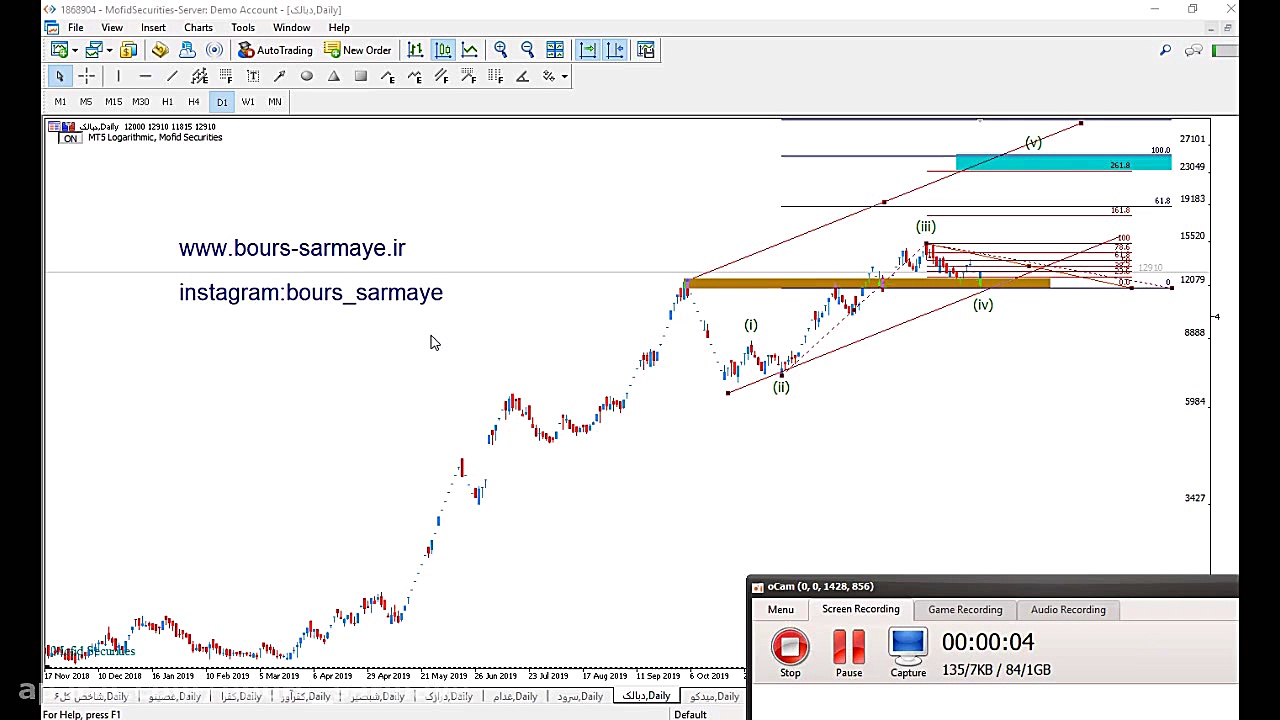Select the Elliott impulse wave tool
This screenshot has width=1280, height=720.
point(388,76)
